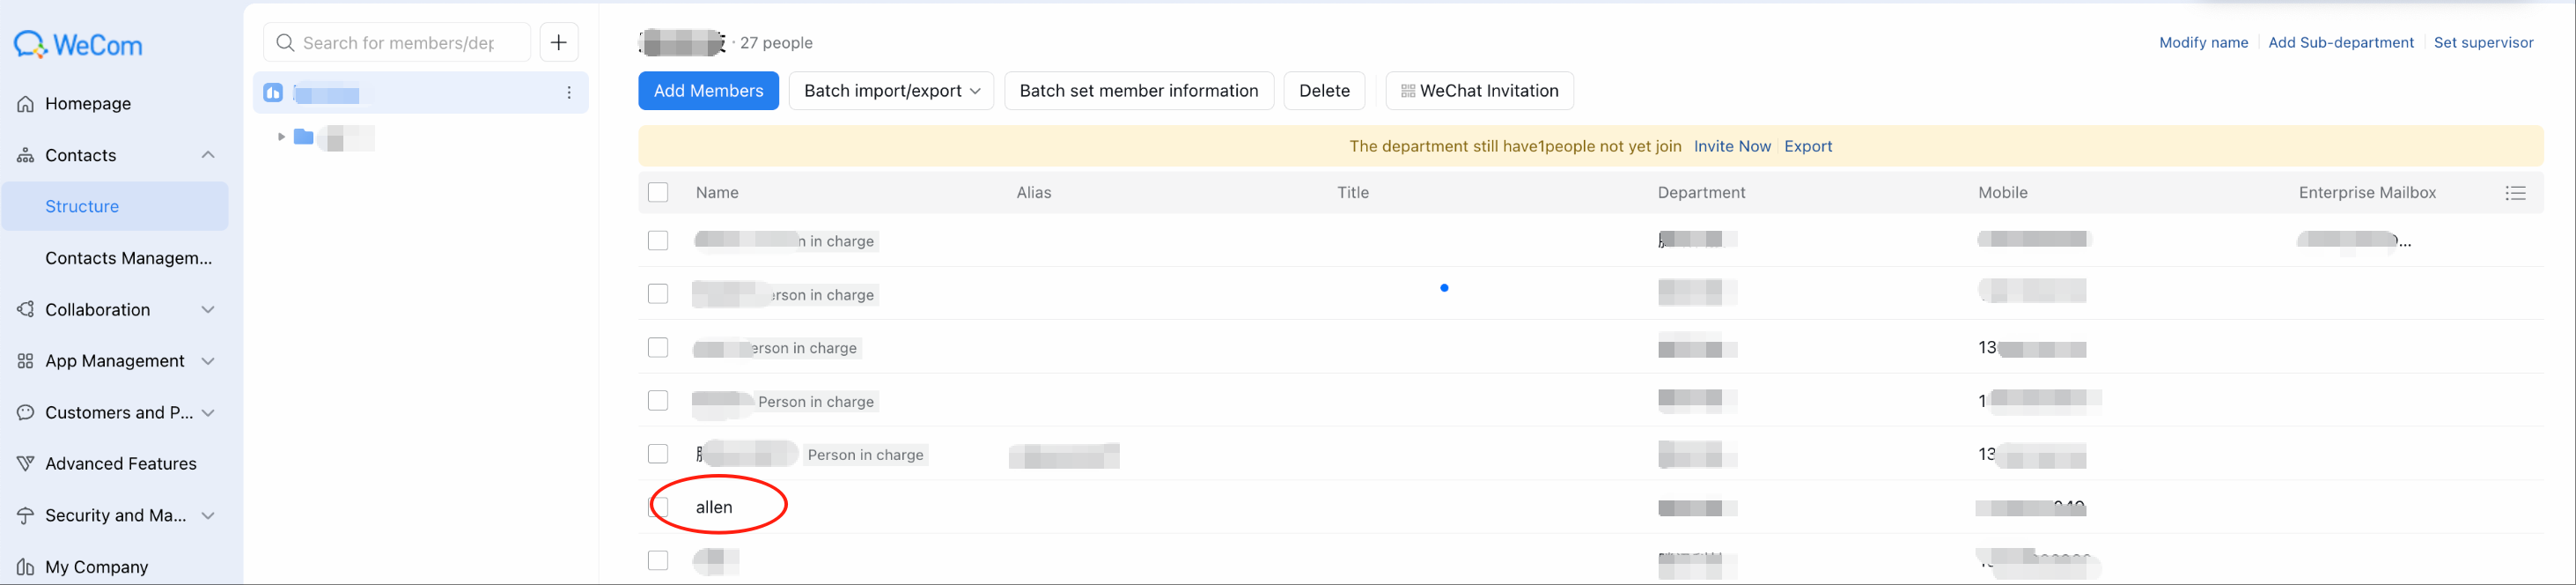Viewport: 2576px width, 585px height.
Task: Check the checkbox for allen row
Action: 658,507
